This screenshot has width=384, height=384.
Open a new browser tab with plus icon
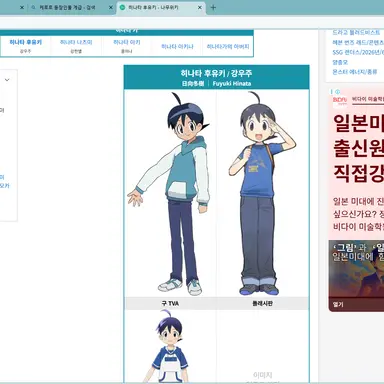tap(213, 7)
